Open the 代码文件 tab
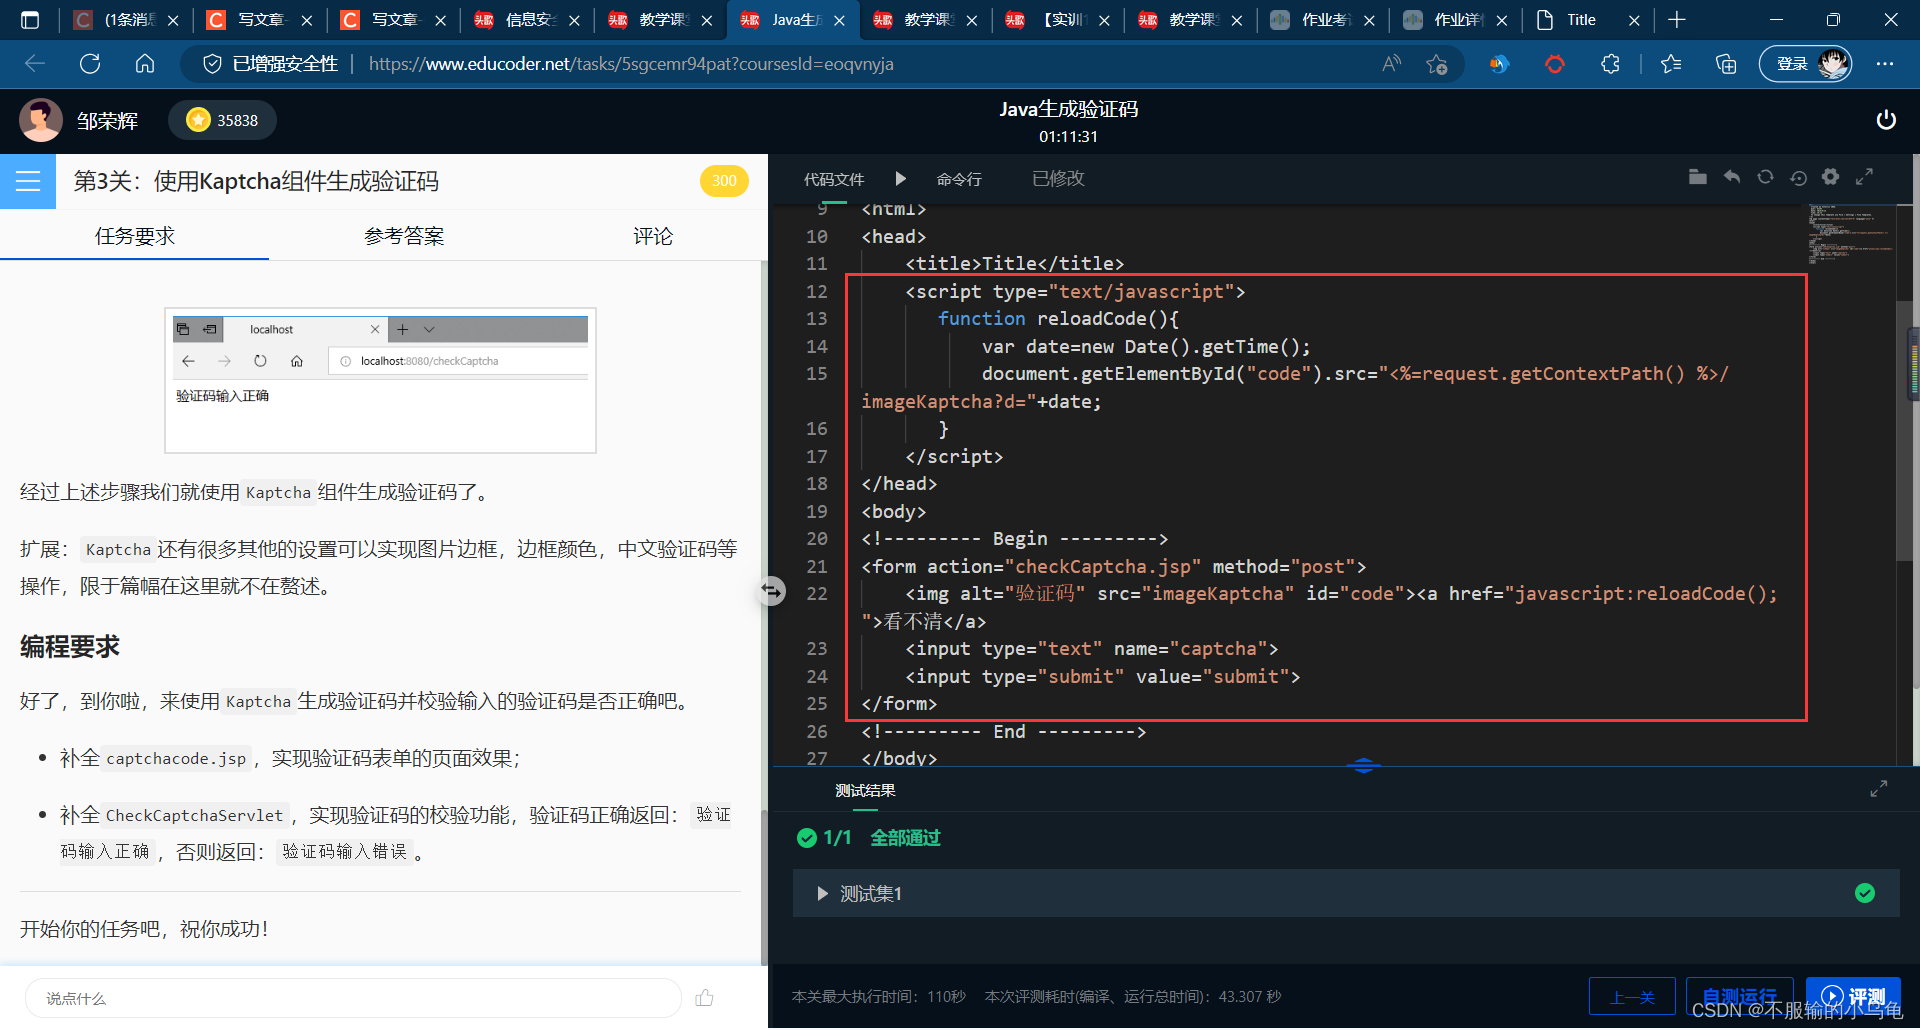Image resolution: width=1920 pixels, height=1030 pixels. [x=834, y=179]
